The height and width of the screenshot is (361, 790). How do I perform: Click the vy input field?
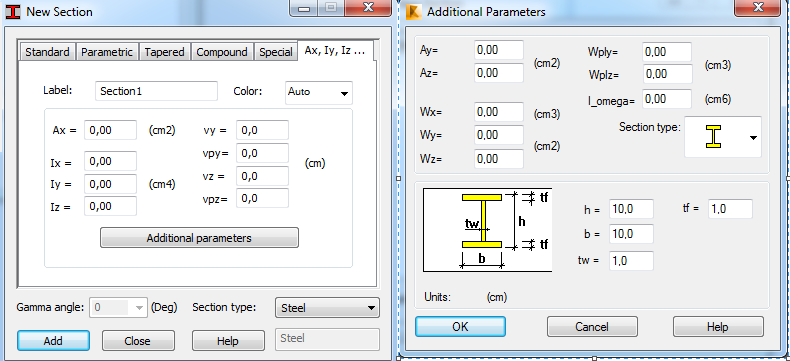tap(262, 130)
